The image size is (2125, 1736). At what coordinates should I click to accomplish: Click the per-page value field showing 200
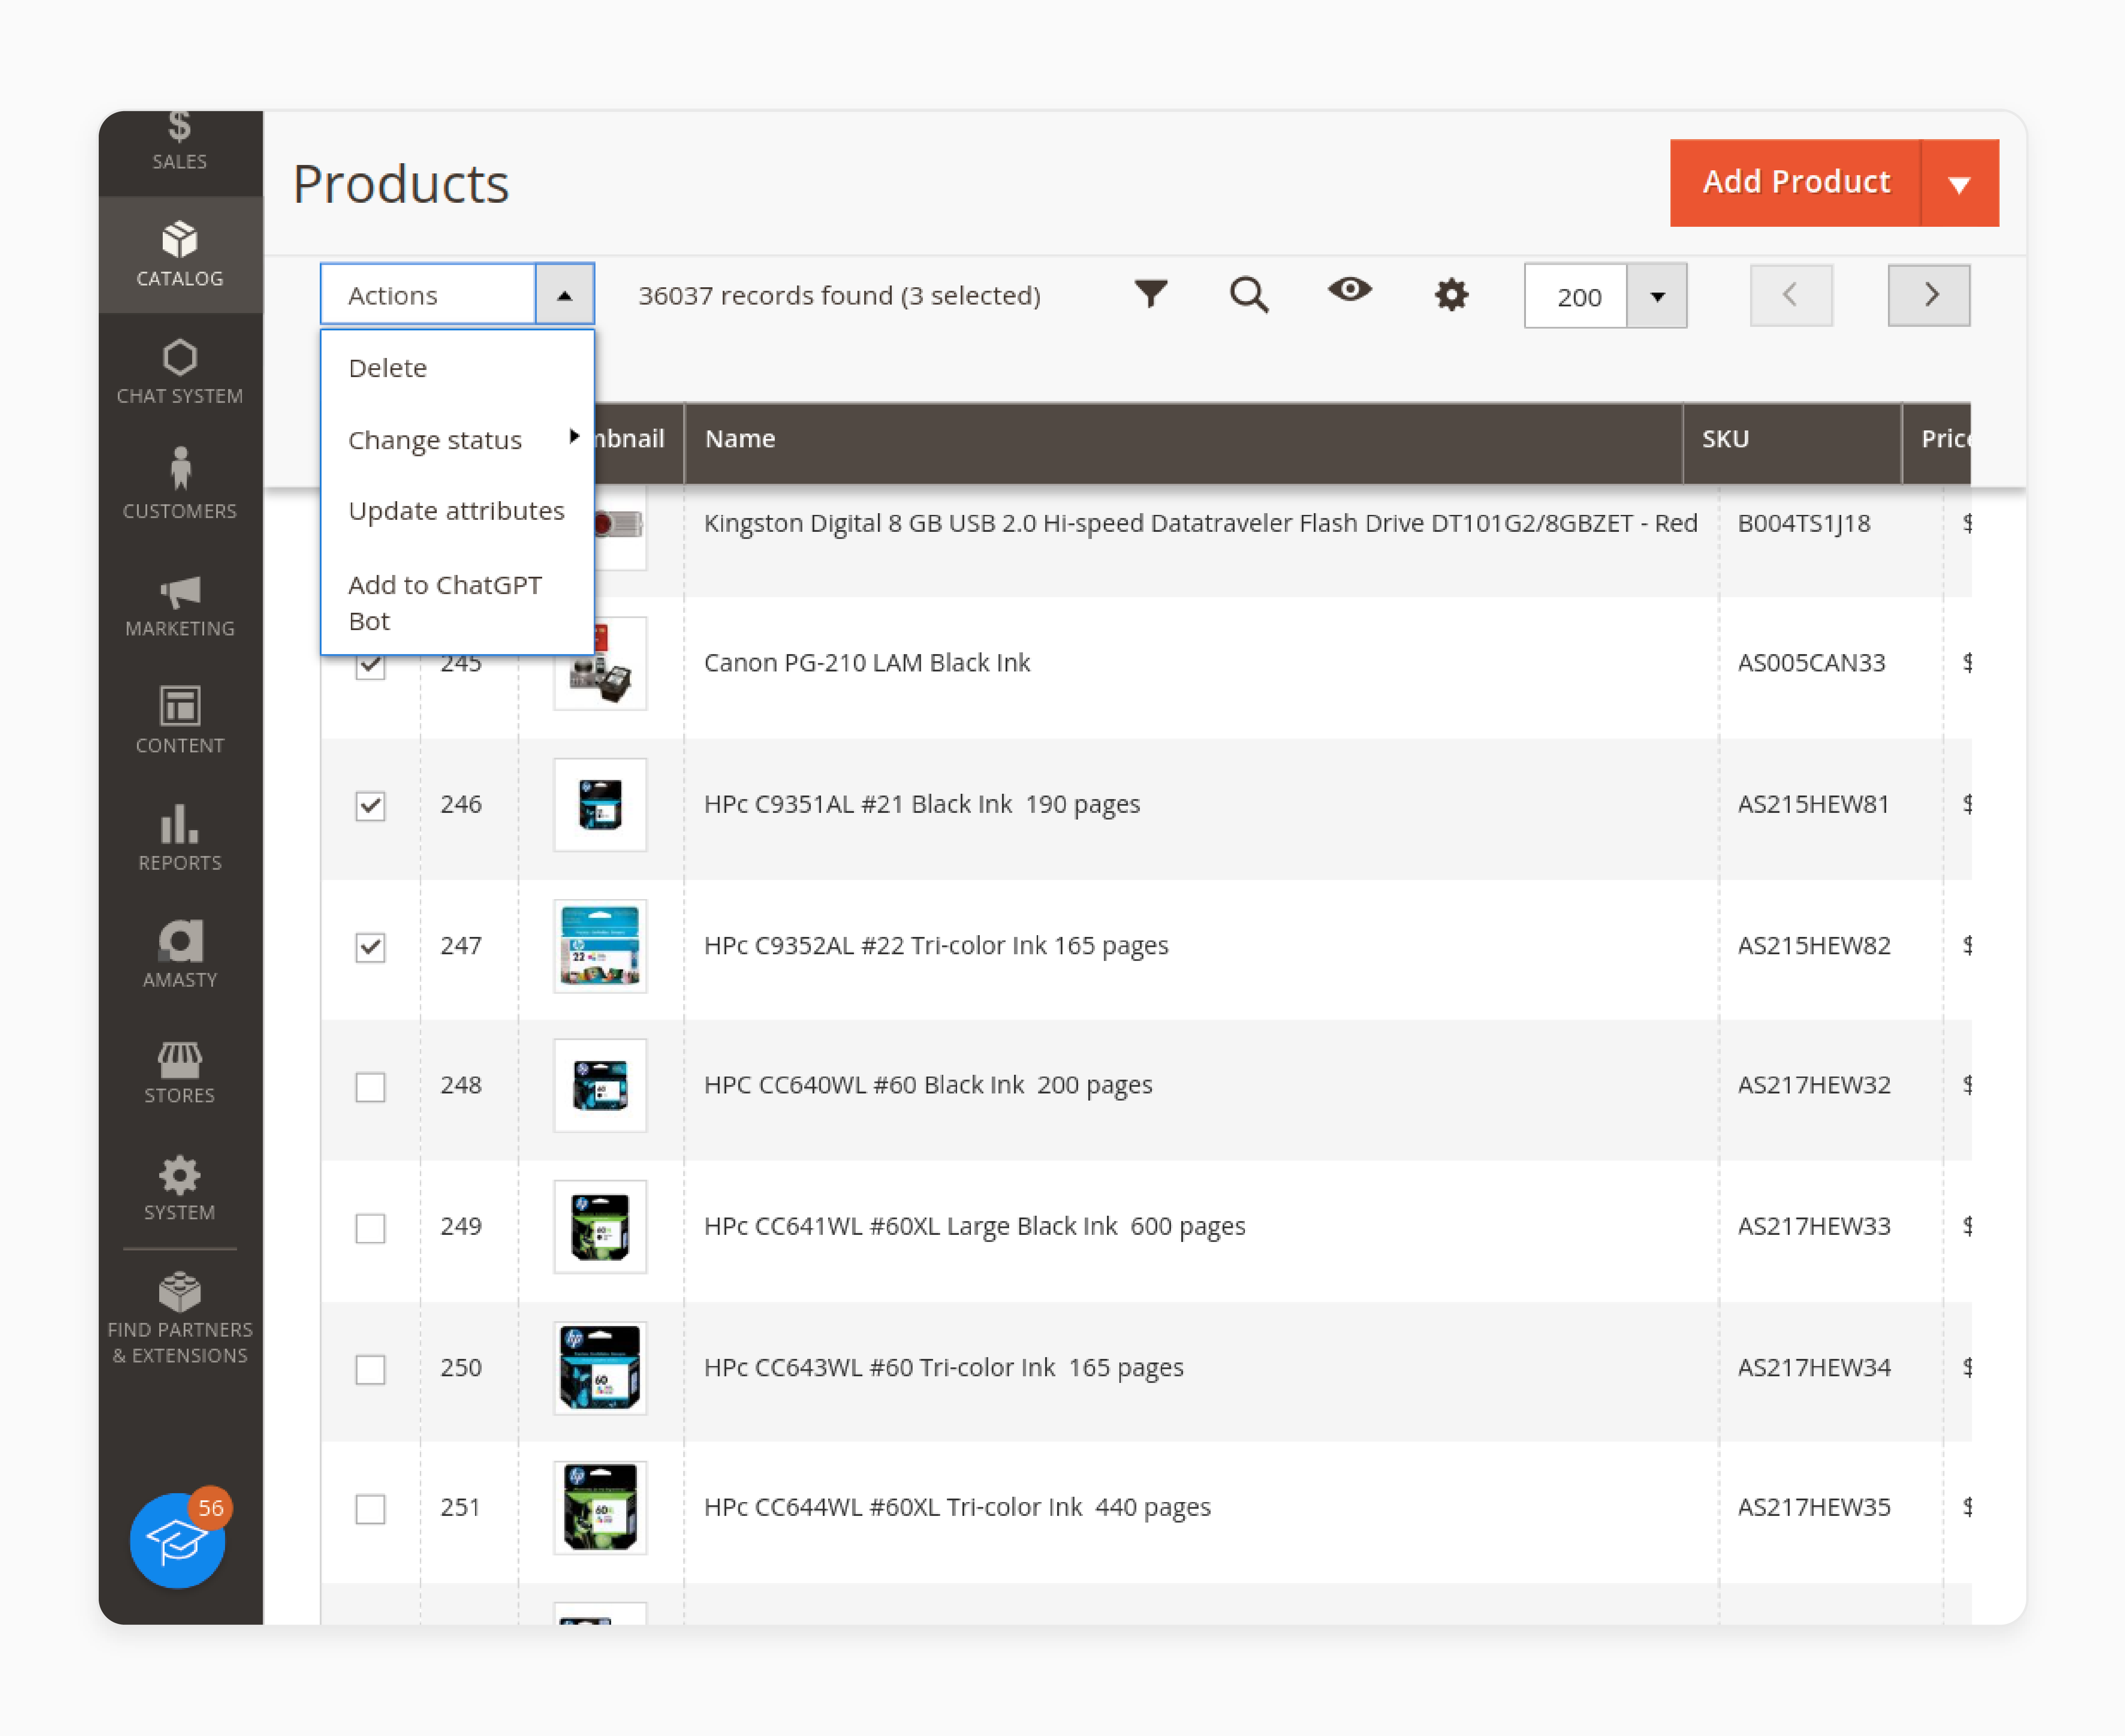click(x=1576, y=296)
